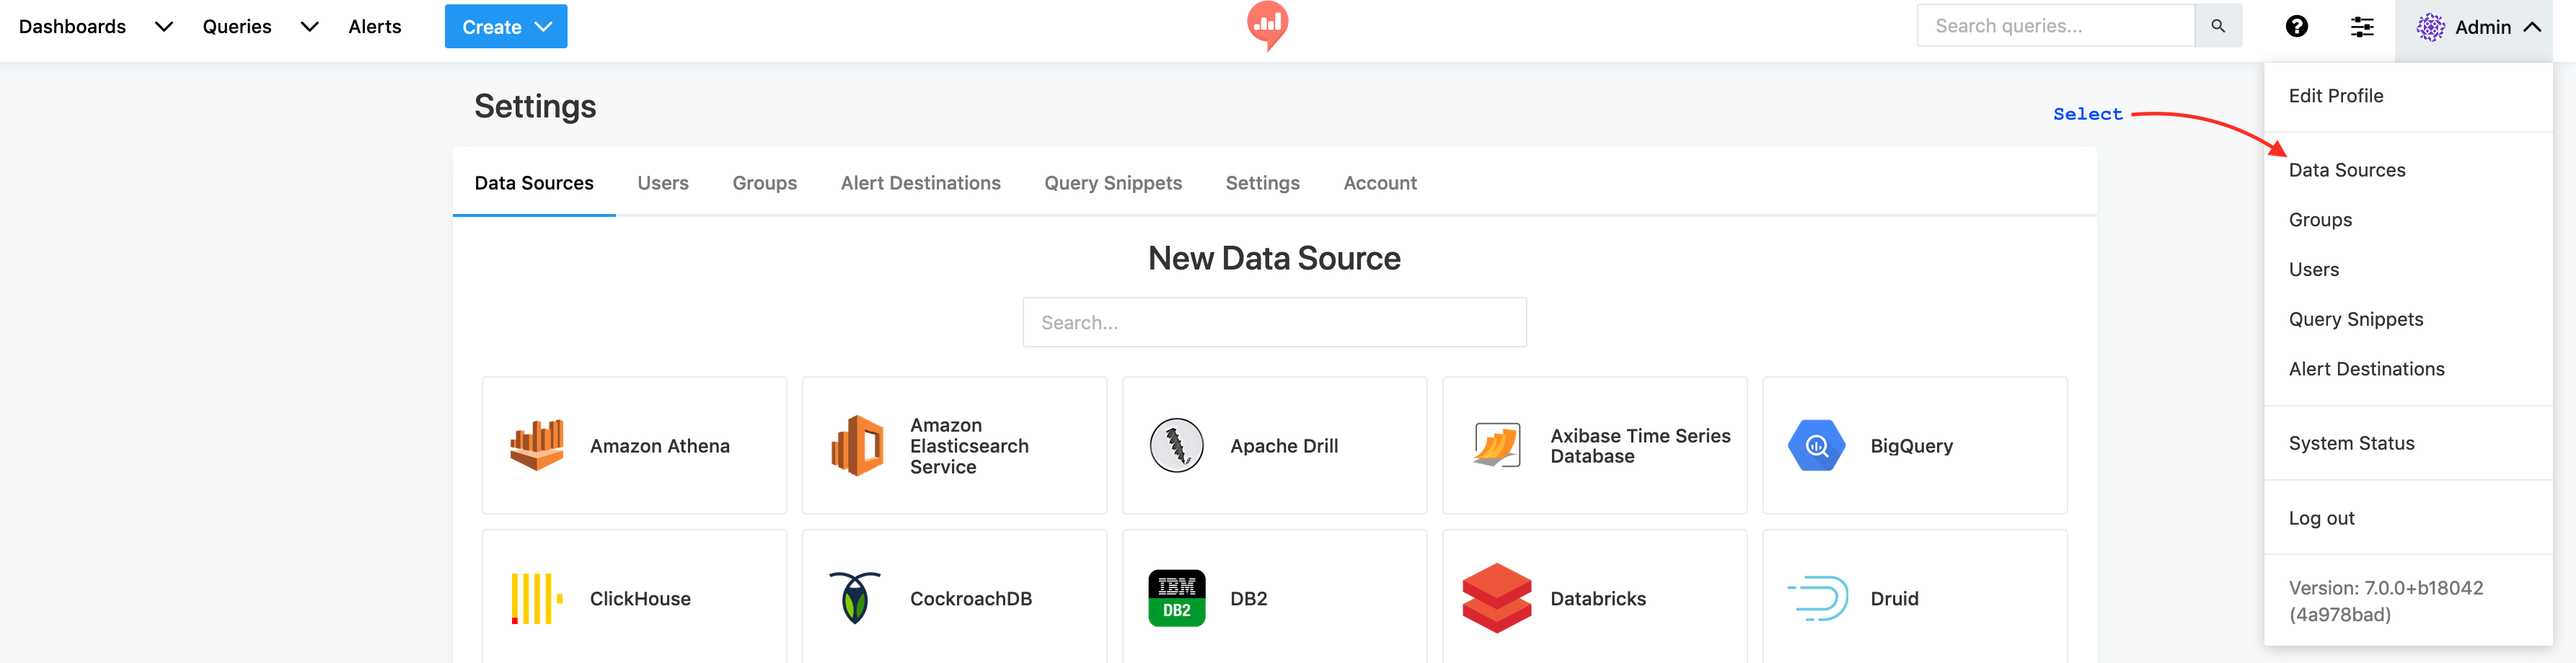
Task: Click the search magnifier icon
Action: coord(2218,25)
